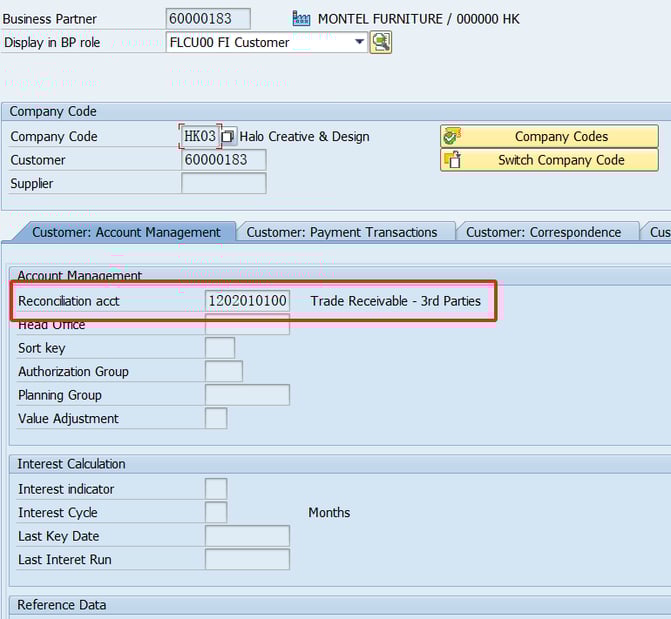Focus the Head Office input field
671x619 pixels.
pos(247,325)
